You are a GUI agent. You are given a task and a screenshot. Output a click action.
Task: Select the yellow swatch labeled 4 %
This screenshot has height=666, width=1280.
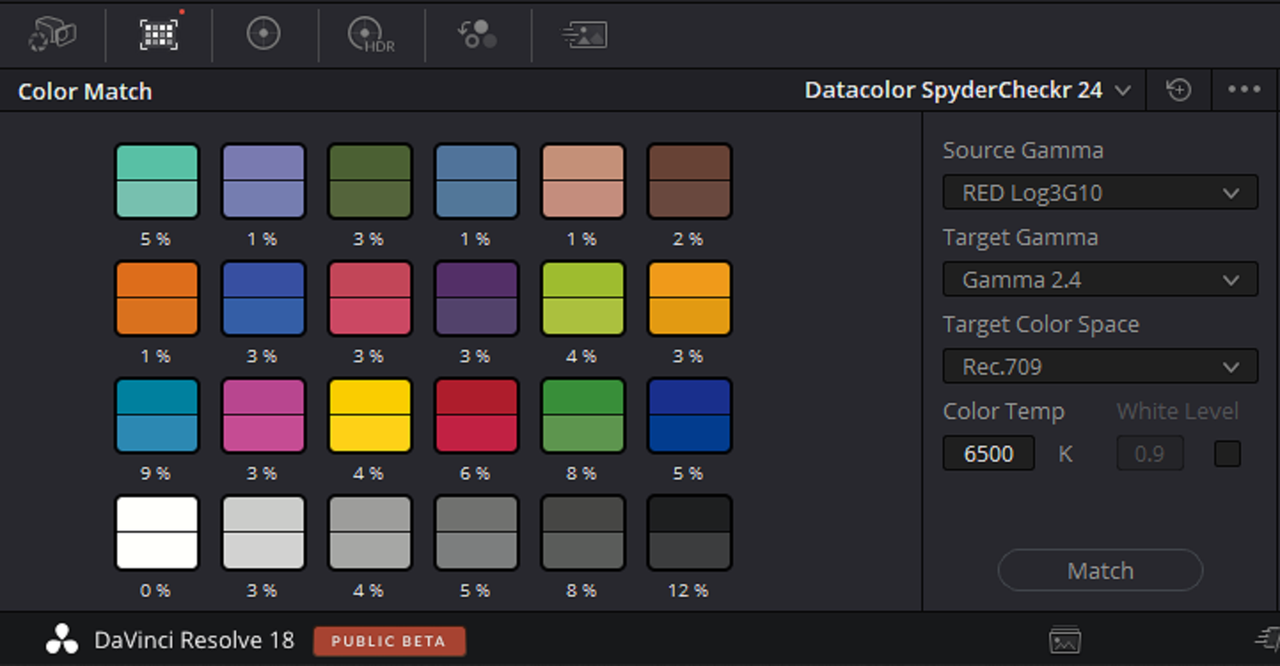370,415
